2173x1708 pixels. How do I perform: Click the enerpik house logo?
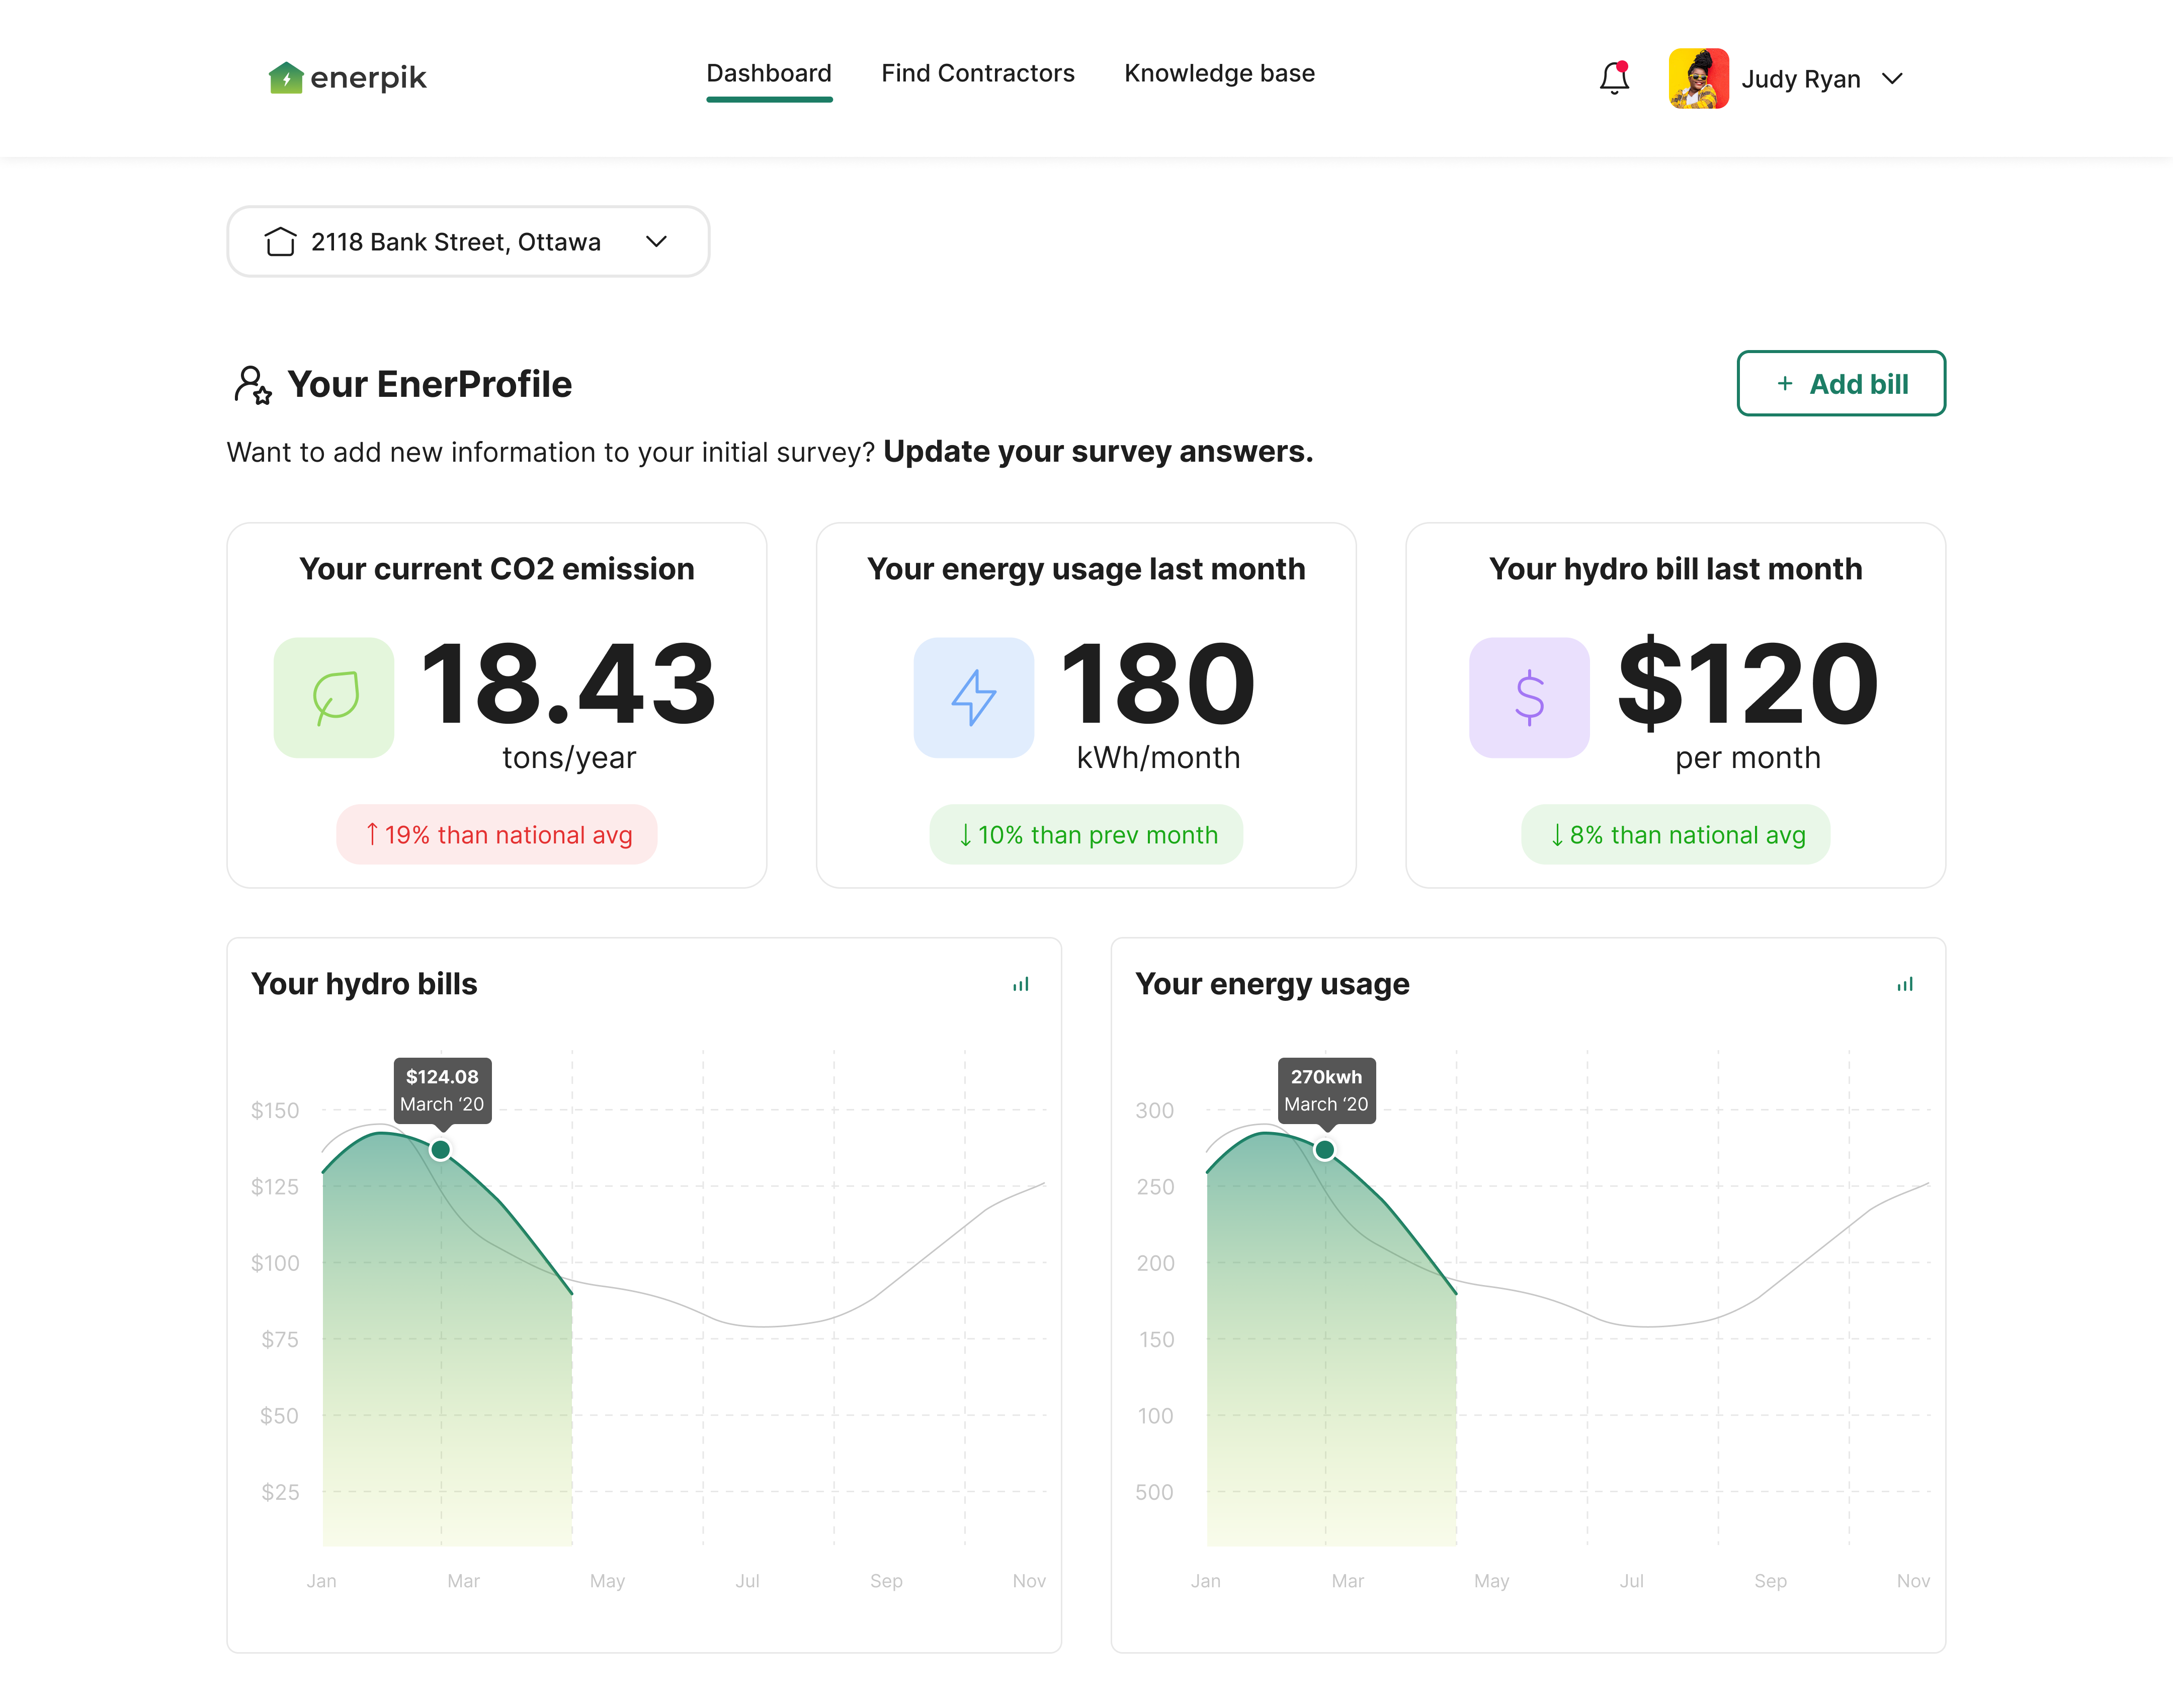(286, 77)
